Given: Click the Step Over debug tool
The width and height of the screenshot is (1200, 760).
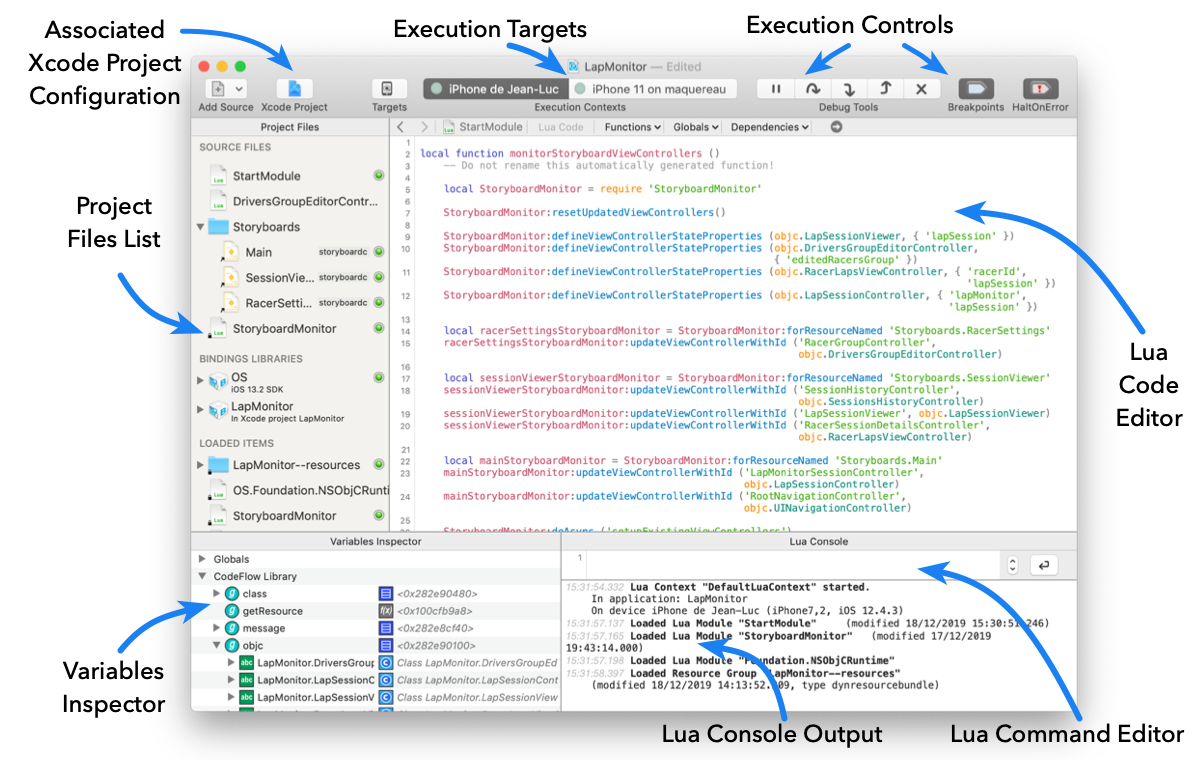Looking at the screenshot, I should click(x=812, y=89).
